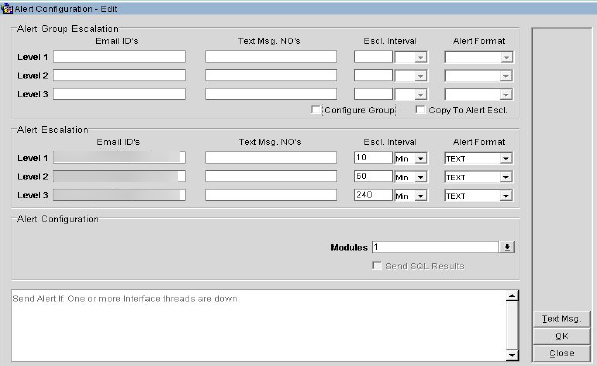Select the interval field containing 240
Screen dimensions: 597x366
point(373,195)
